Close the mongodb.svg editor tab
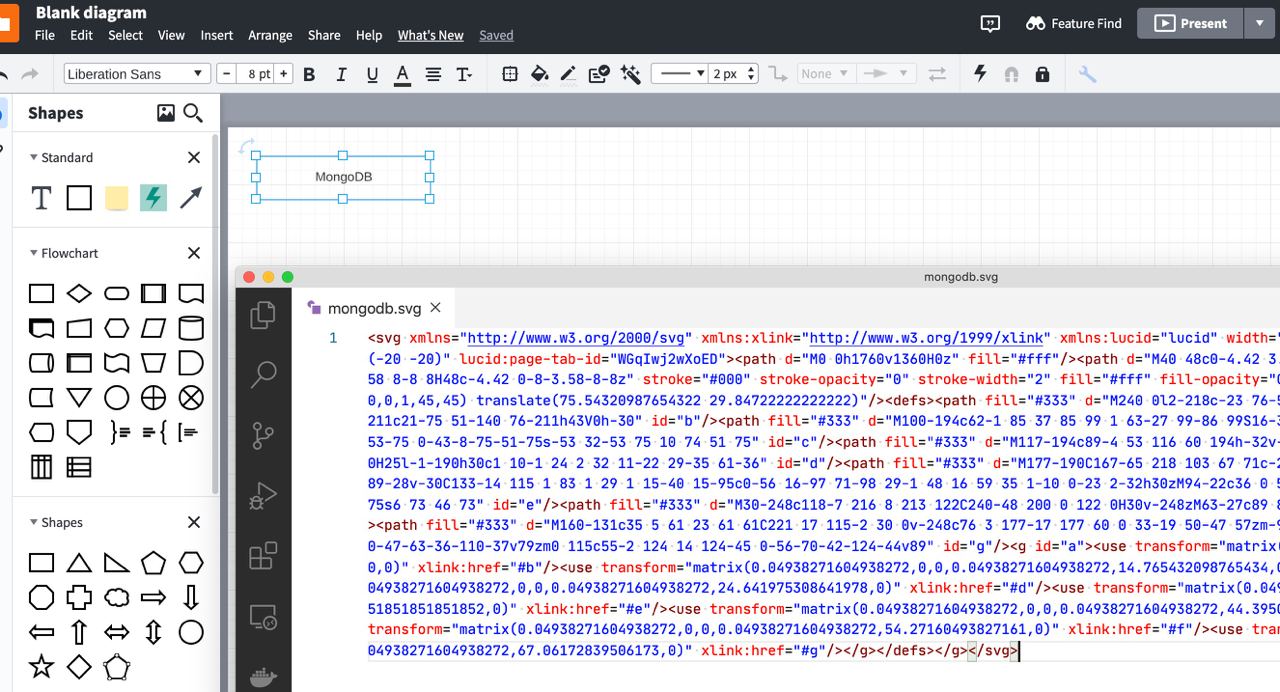Image resolution: width=1280 pixels, height=692 pixels. (435, 307)
